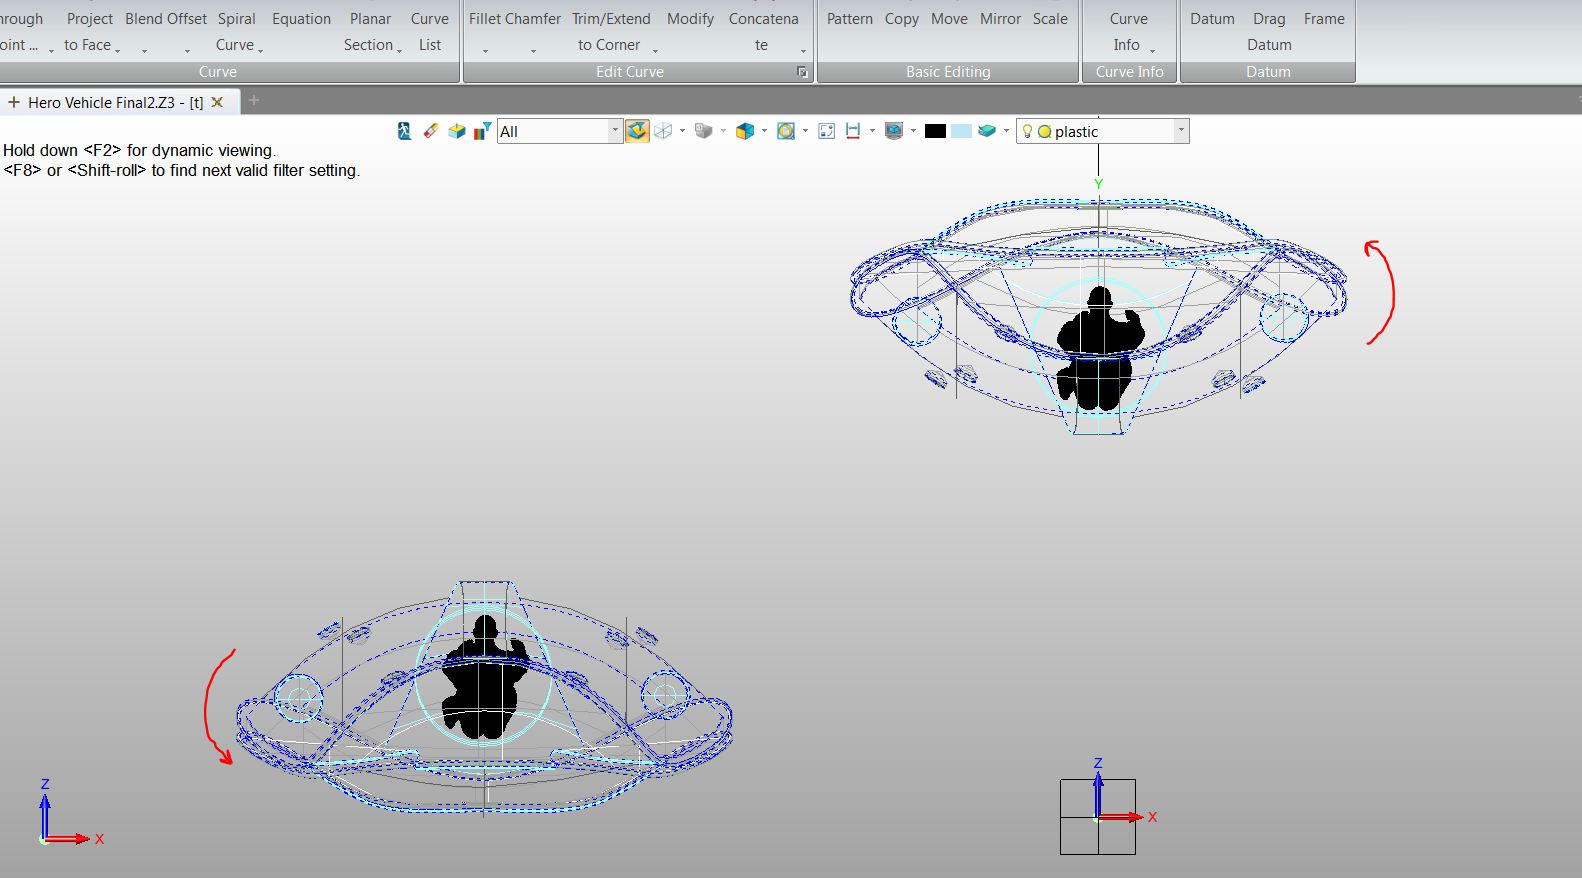Click the zoom-extents dashed square icon
The height and width of the screenshot is (878, 1582).
[x=826, y=131]
